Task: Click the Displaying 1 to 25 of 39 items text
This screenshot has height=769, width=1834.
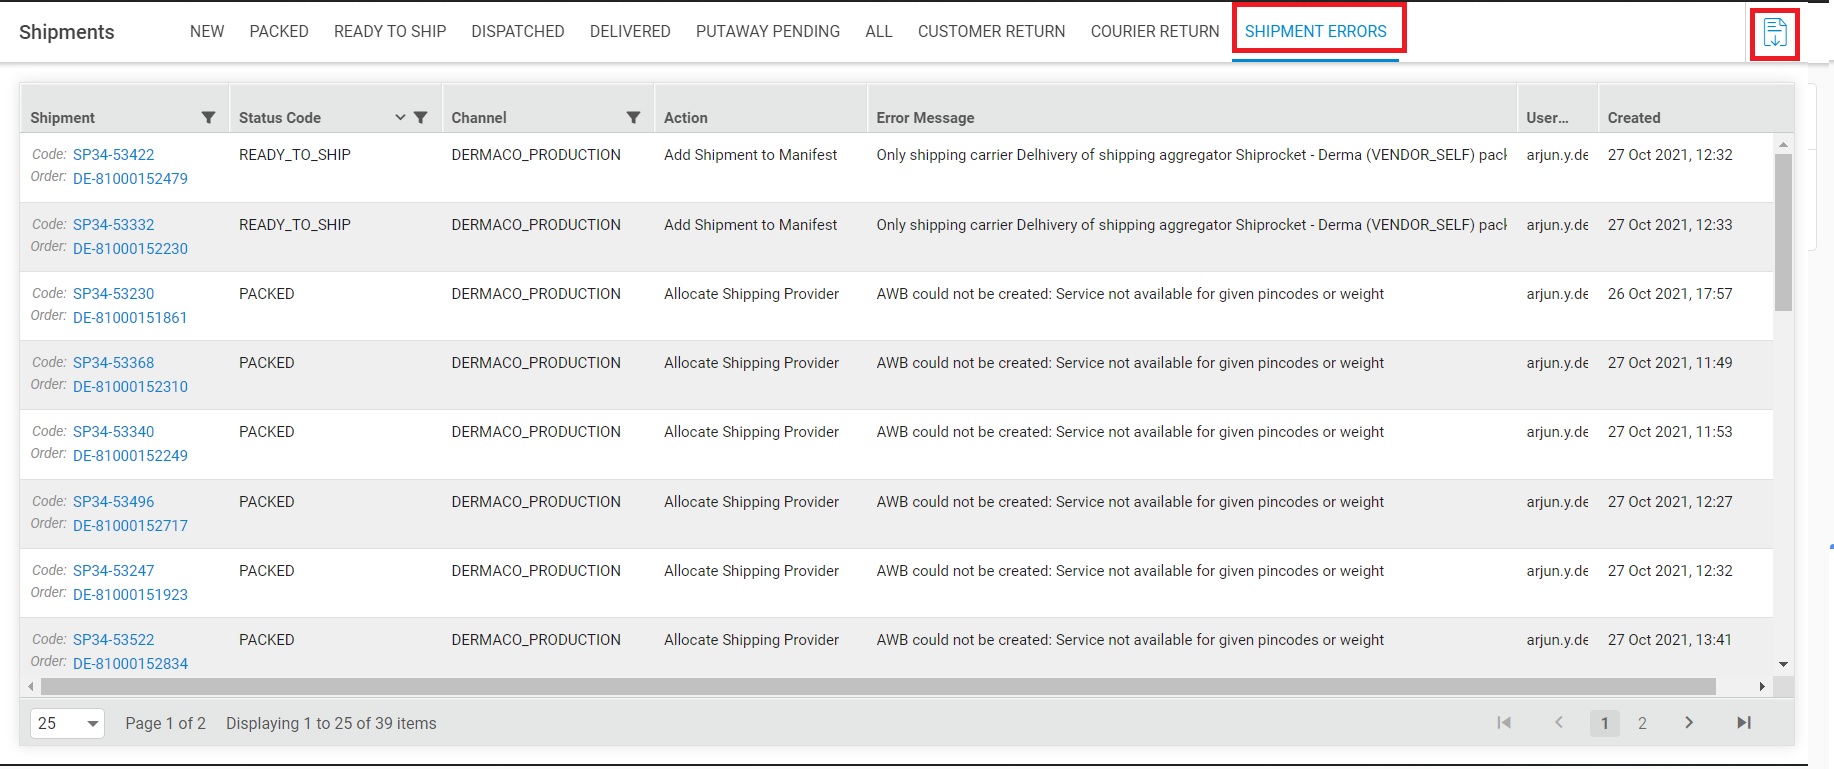Action: point(331,723)
